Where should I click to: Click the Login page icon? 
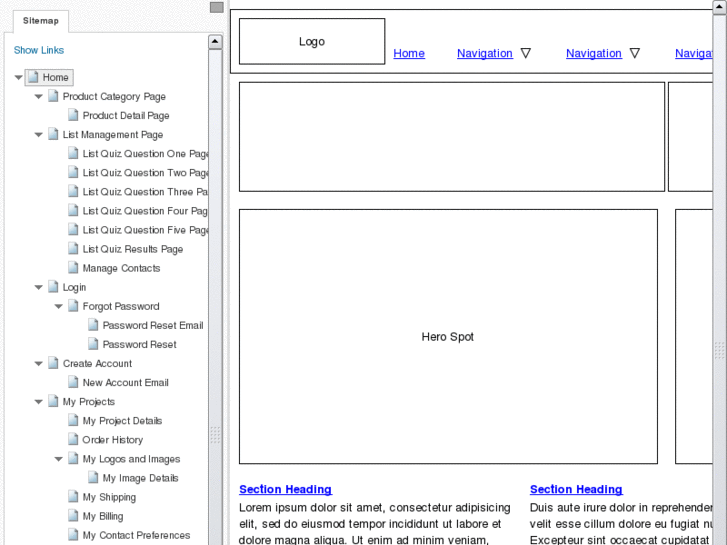[53, 287]
